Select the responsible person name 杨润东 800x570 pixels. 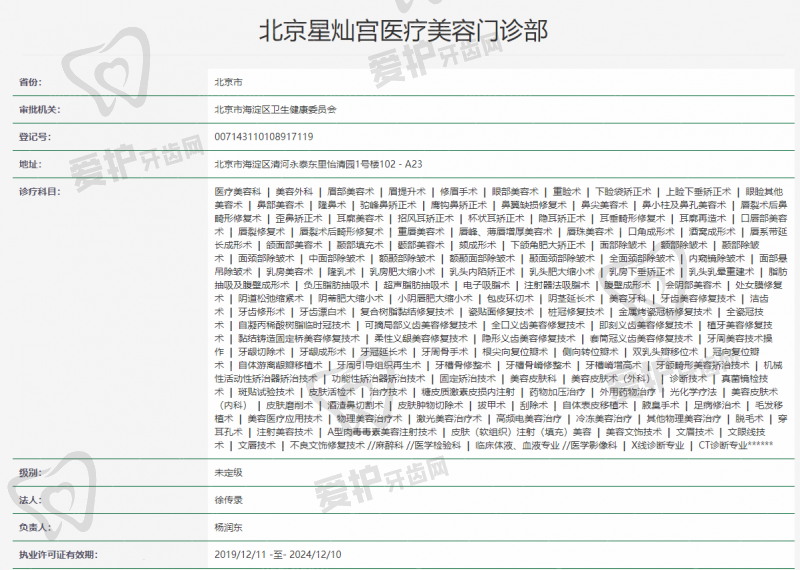point(228,525)
